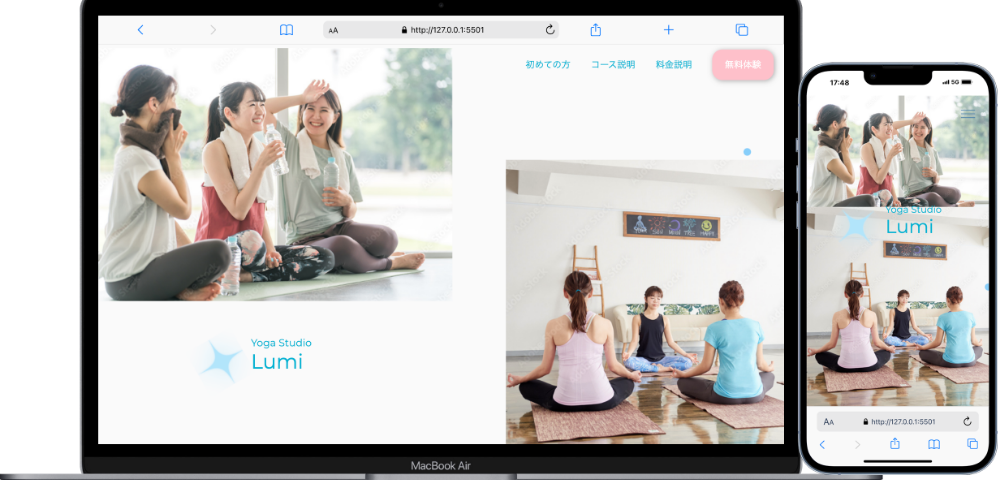The width and height of the screenshot is (1000, 480).
Task: Show tab overview in the MacBook browser
Action: pyautogui.click(x=742, y=30)
